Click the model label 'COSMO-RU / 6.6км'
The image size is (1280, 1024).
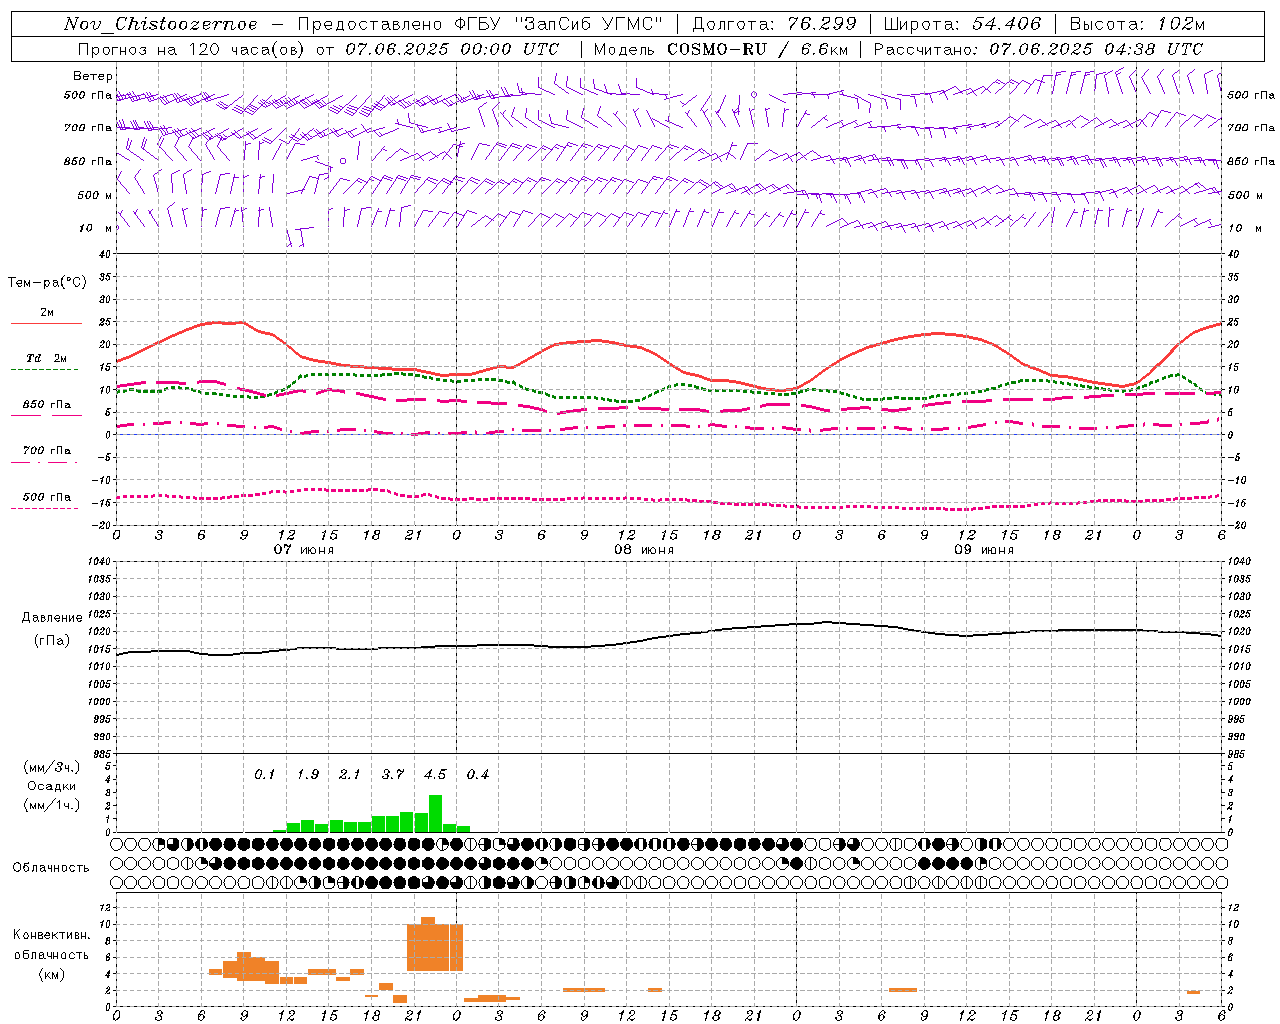point(756,49)
